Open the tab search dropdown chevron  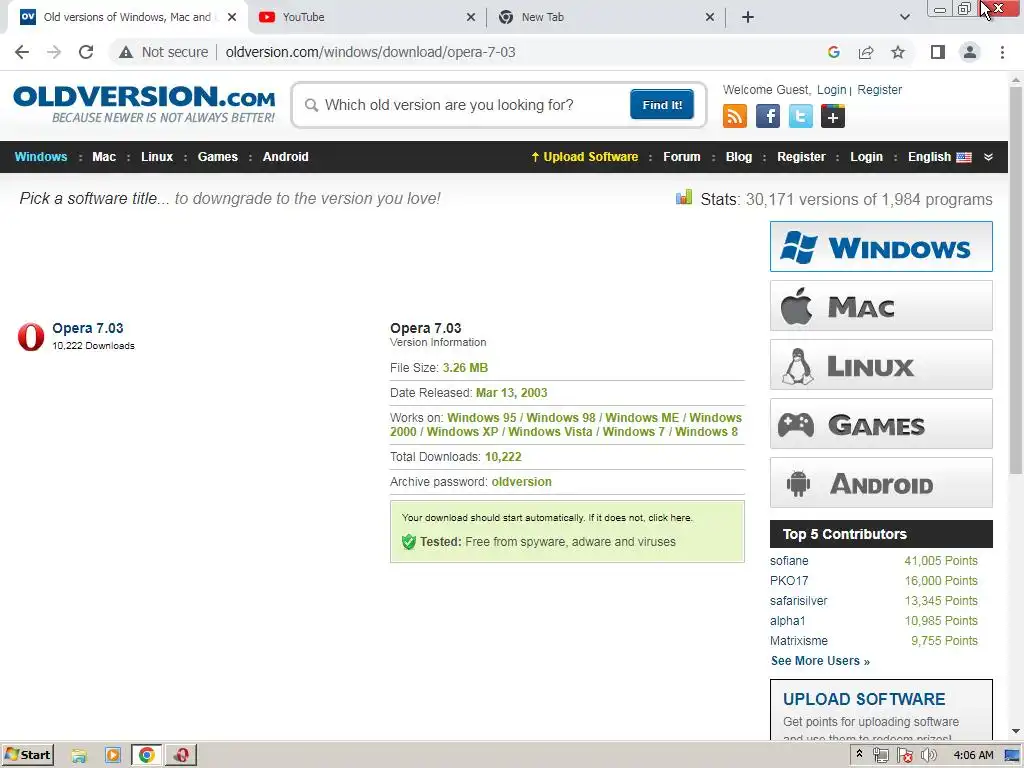pos(904,17)
